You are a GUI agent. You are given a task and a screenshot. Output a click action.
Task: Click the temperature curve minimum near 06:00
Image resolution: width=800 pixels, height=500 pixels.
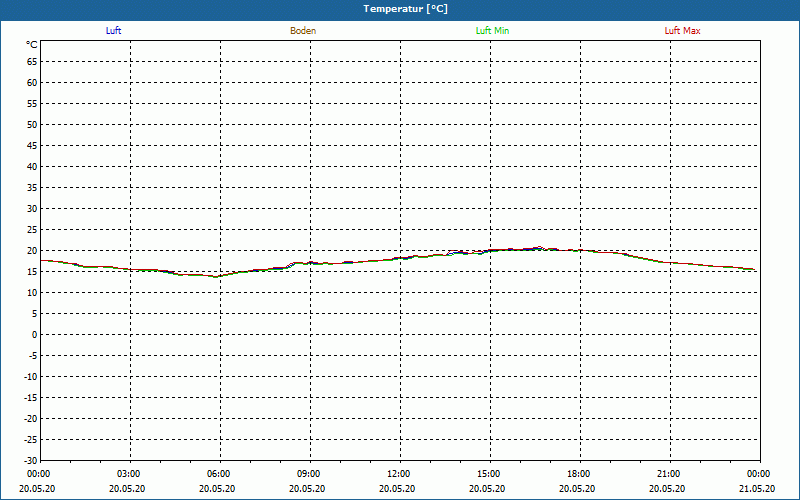coord(216,277)
